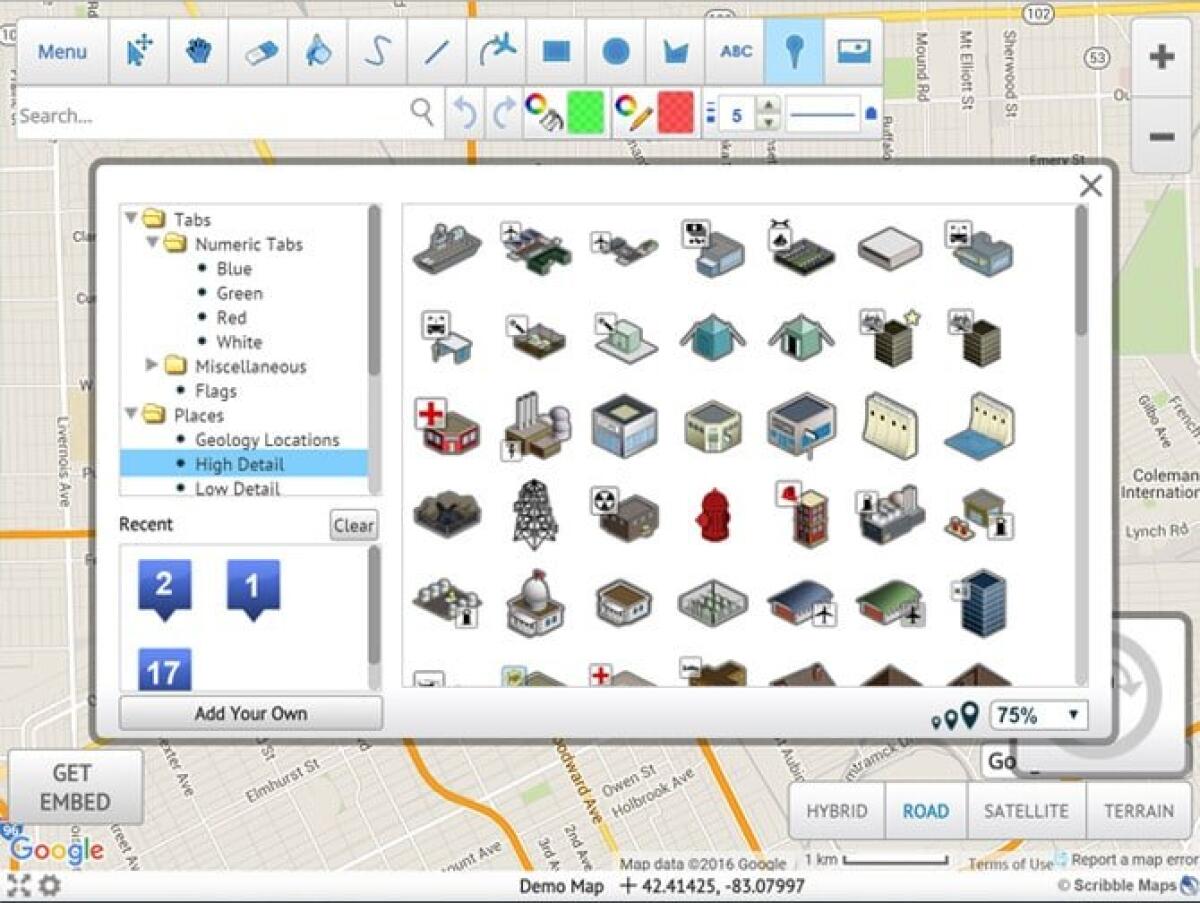Screen dimensions: 1200x903
Task: Select the Rectangle shape tool
Action: point(556,50)
